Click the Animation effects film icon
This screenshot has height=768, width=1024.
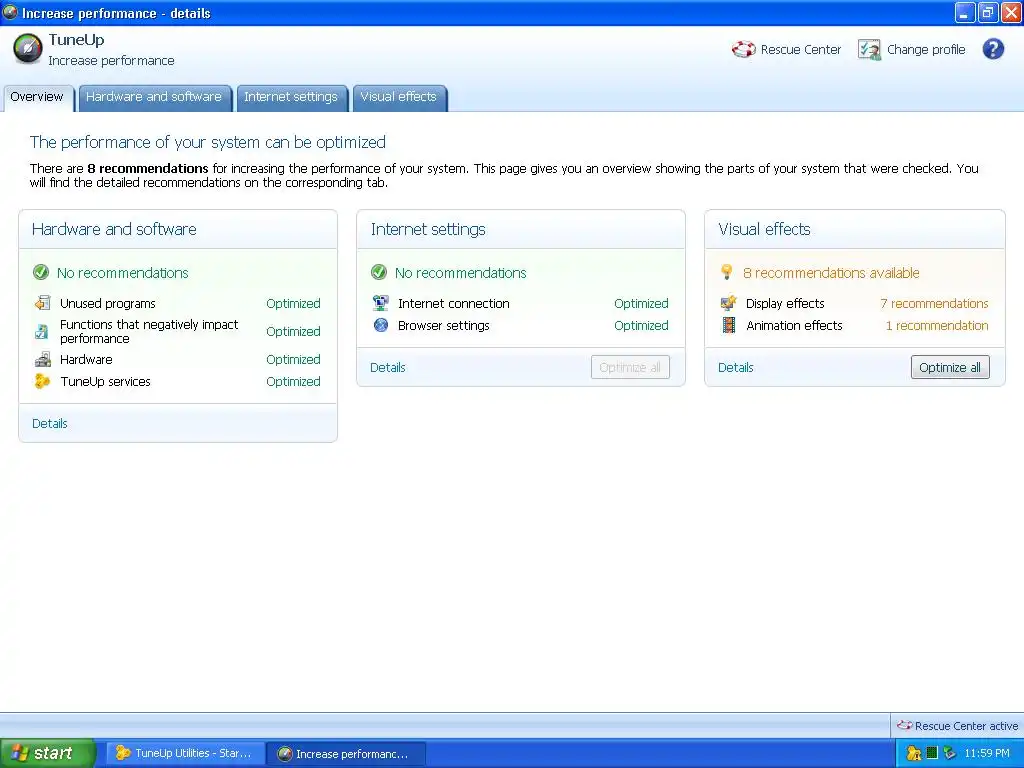click(729, 325)
